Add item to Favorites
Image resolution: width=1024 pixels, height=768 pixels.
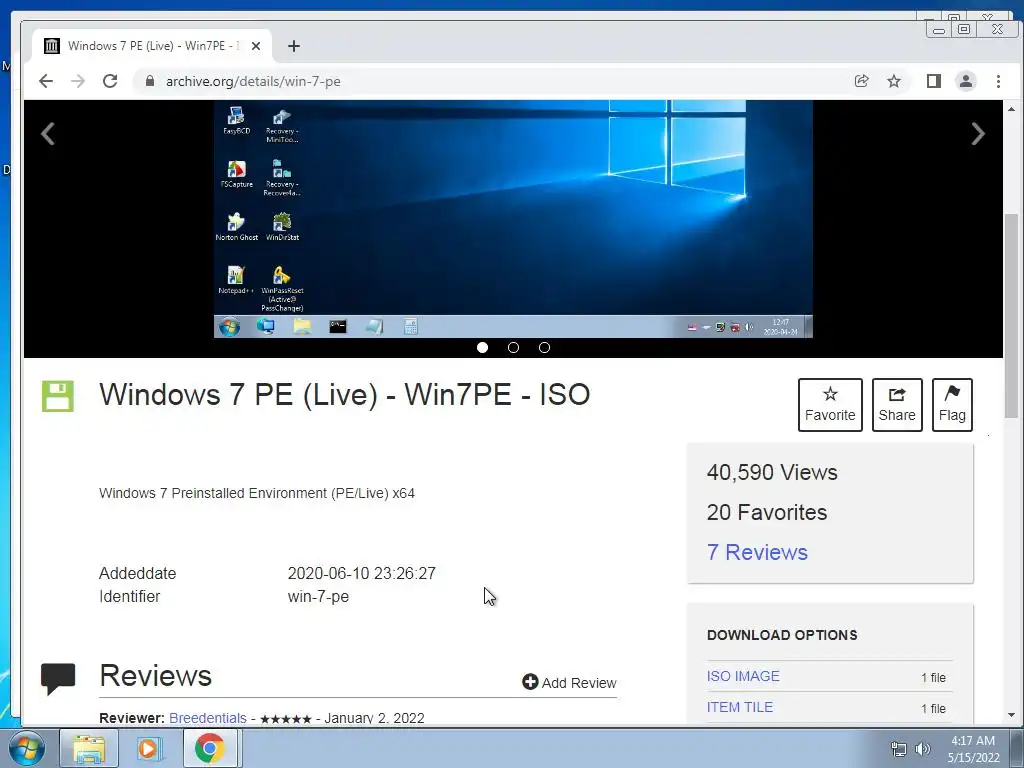click(830, 405)
